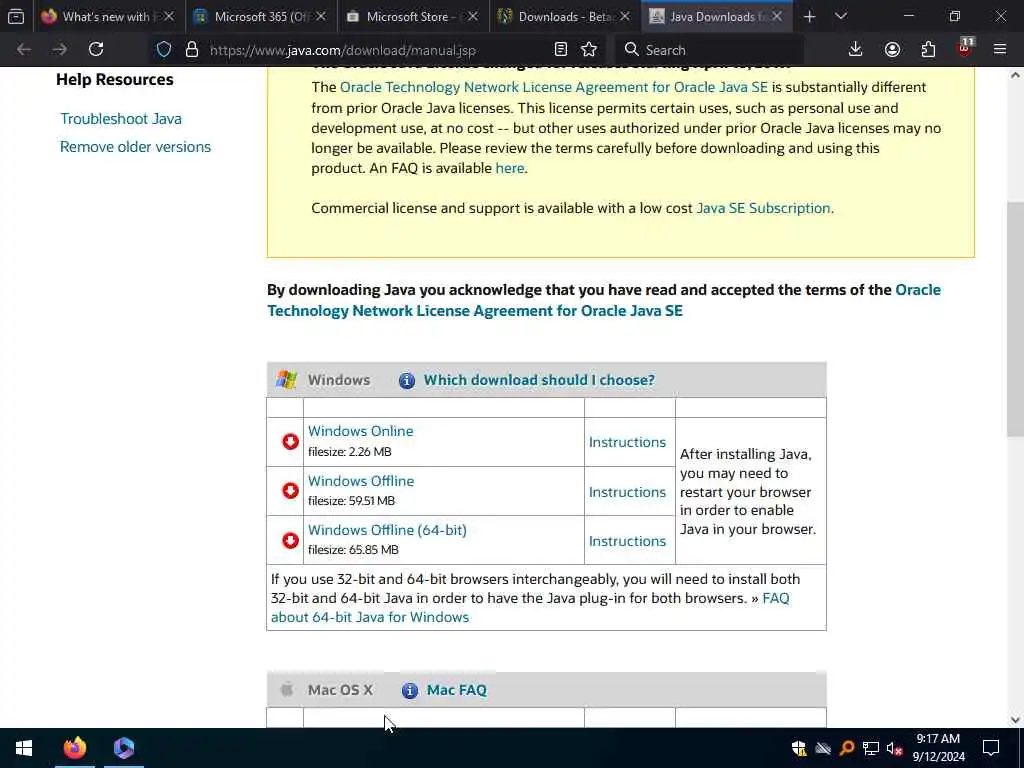Close the Downloads - Beta tab
1024x768 pixels.
(x=625, y=16)
